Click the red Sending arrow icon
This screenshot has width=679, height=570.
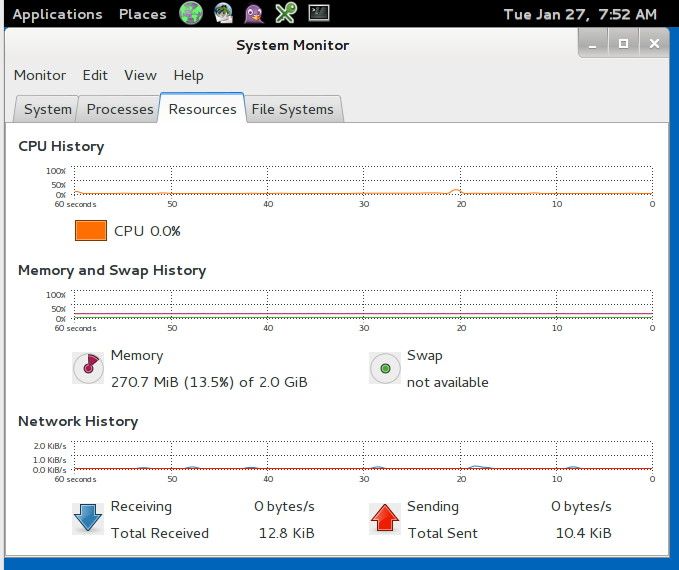click(x=384, y=518)
